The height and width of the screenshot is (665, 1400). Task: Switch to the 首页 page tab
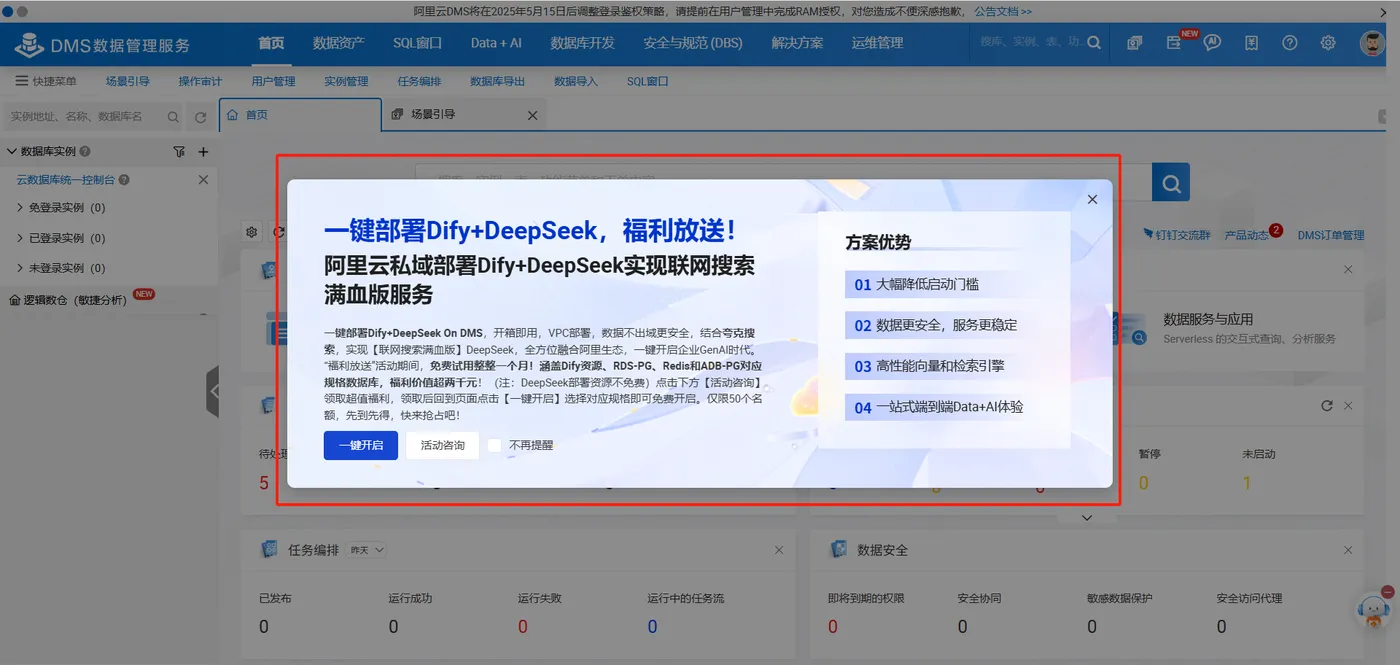pos(299,115)
